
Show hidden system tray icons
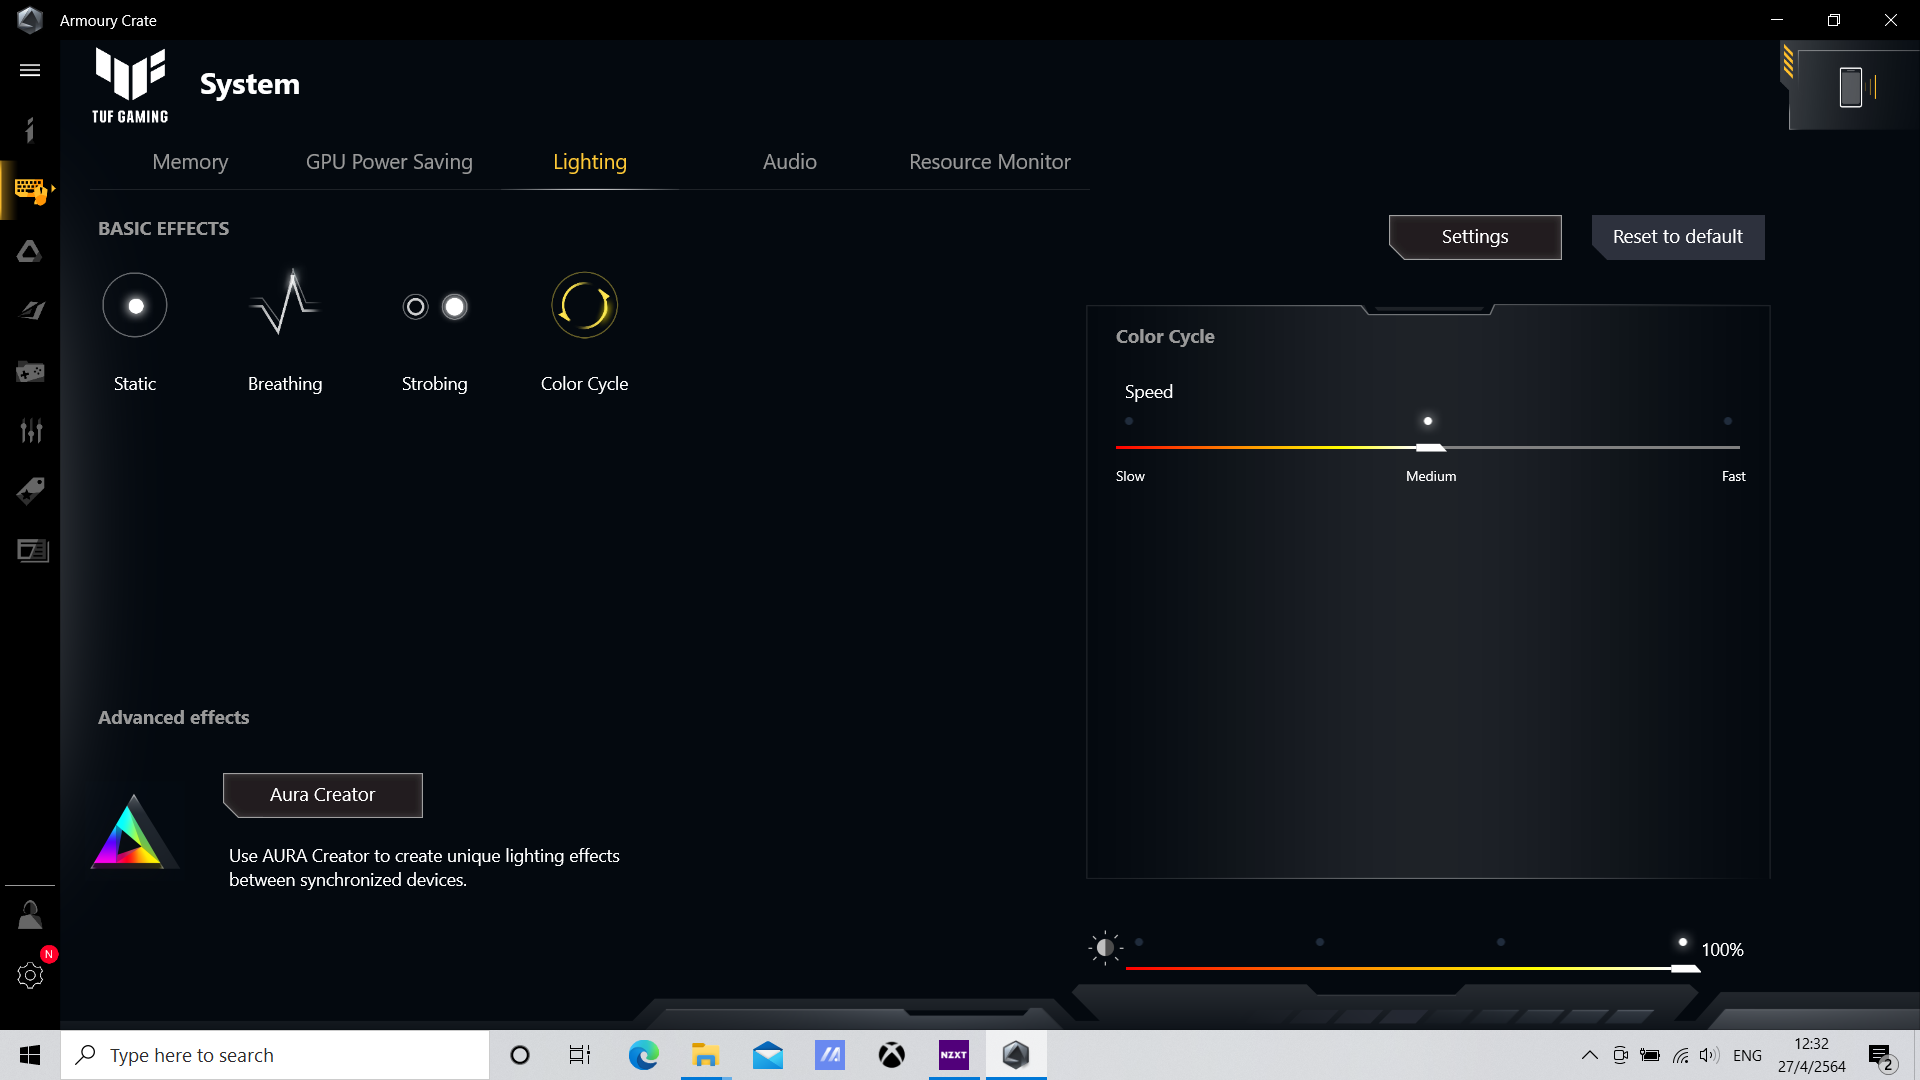click(1589, 1055)
